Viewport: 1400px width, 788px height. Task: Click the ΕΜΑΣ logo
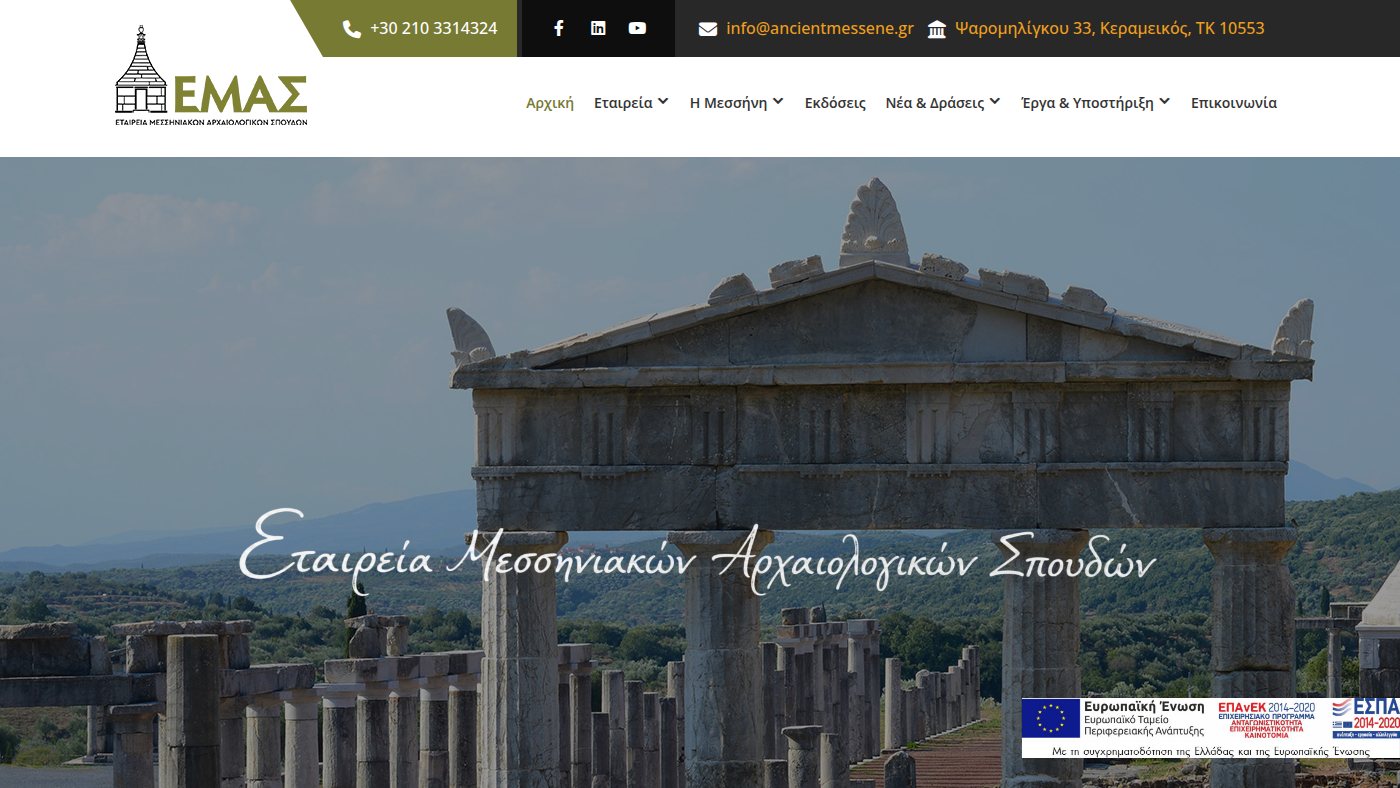pyautogui.click(x=211, y=76)
